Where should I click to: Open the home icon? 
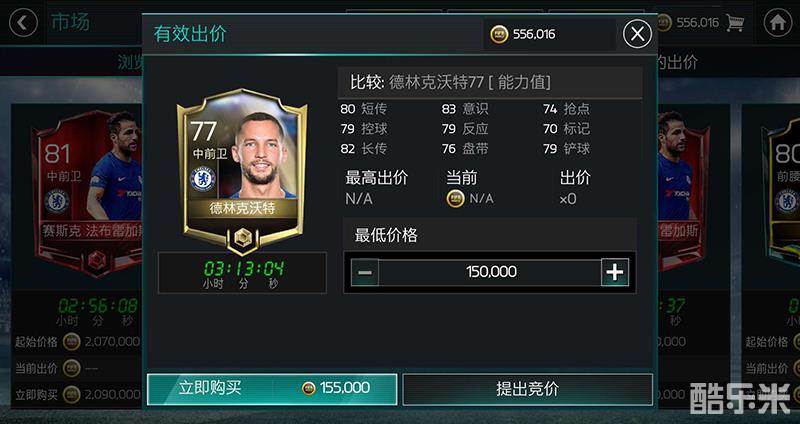[778, 23]
